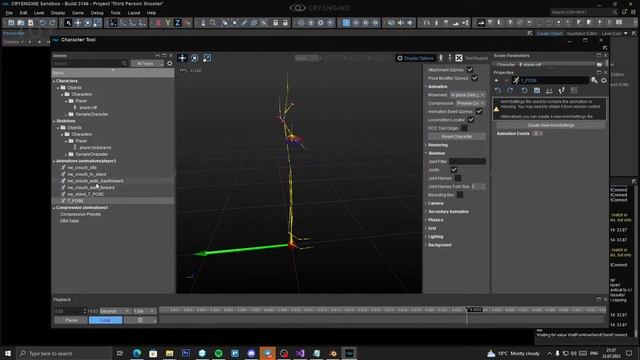The width and height of the screenshot is (640, 360).
Task: Open Game menu
Action: 78,13
